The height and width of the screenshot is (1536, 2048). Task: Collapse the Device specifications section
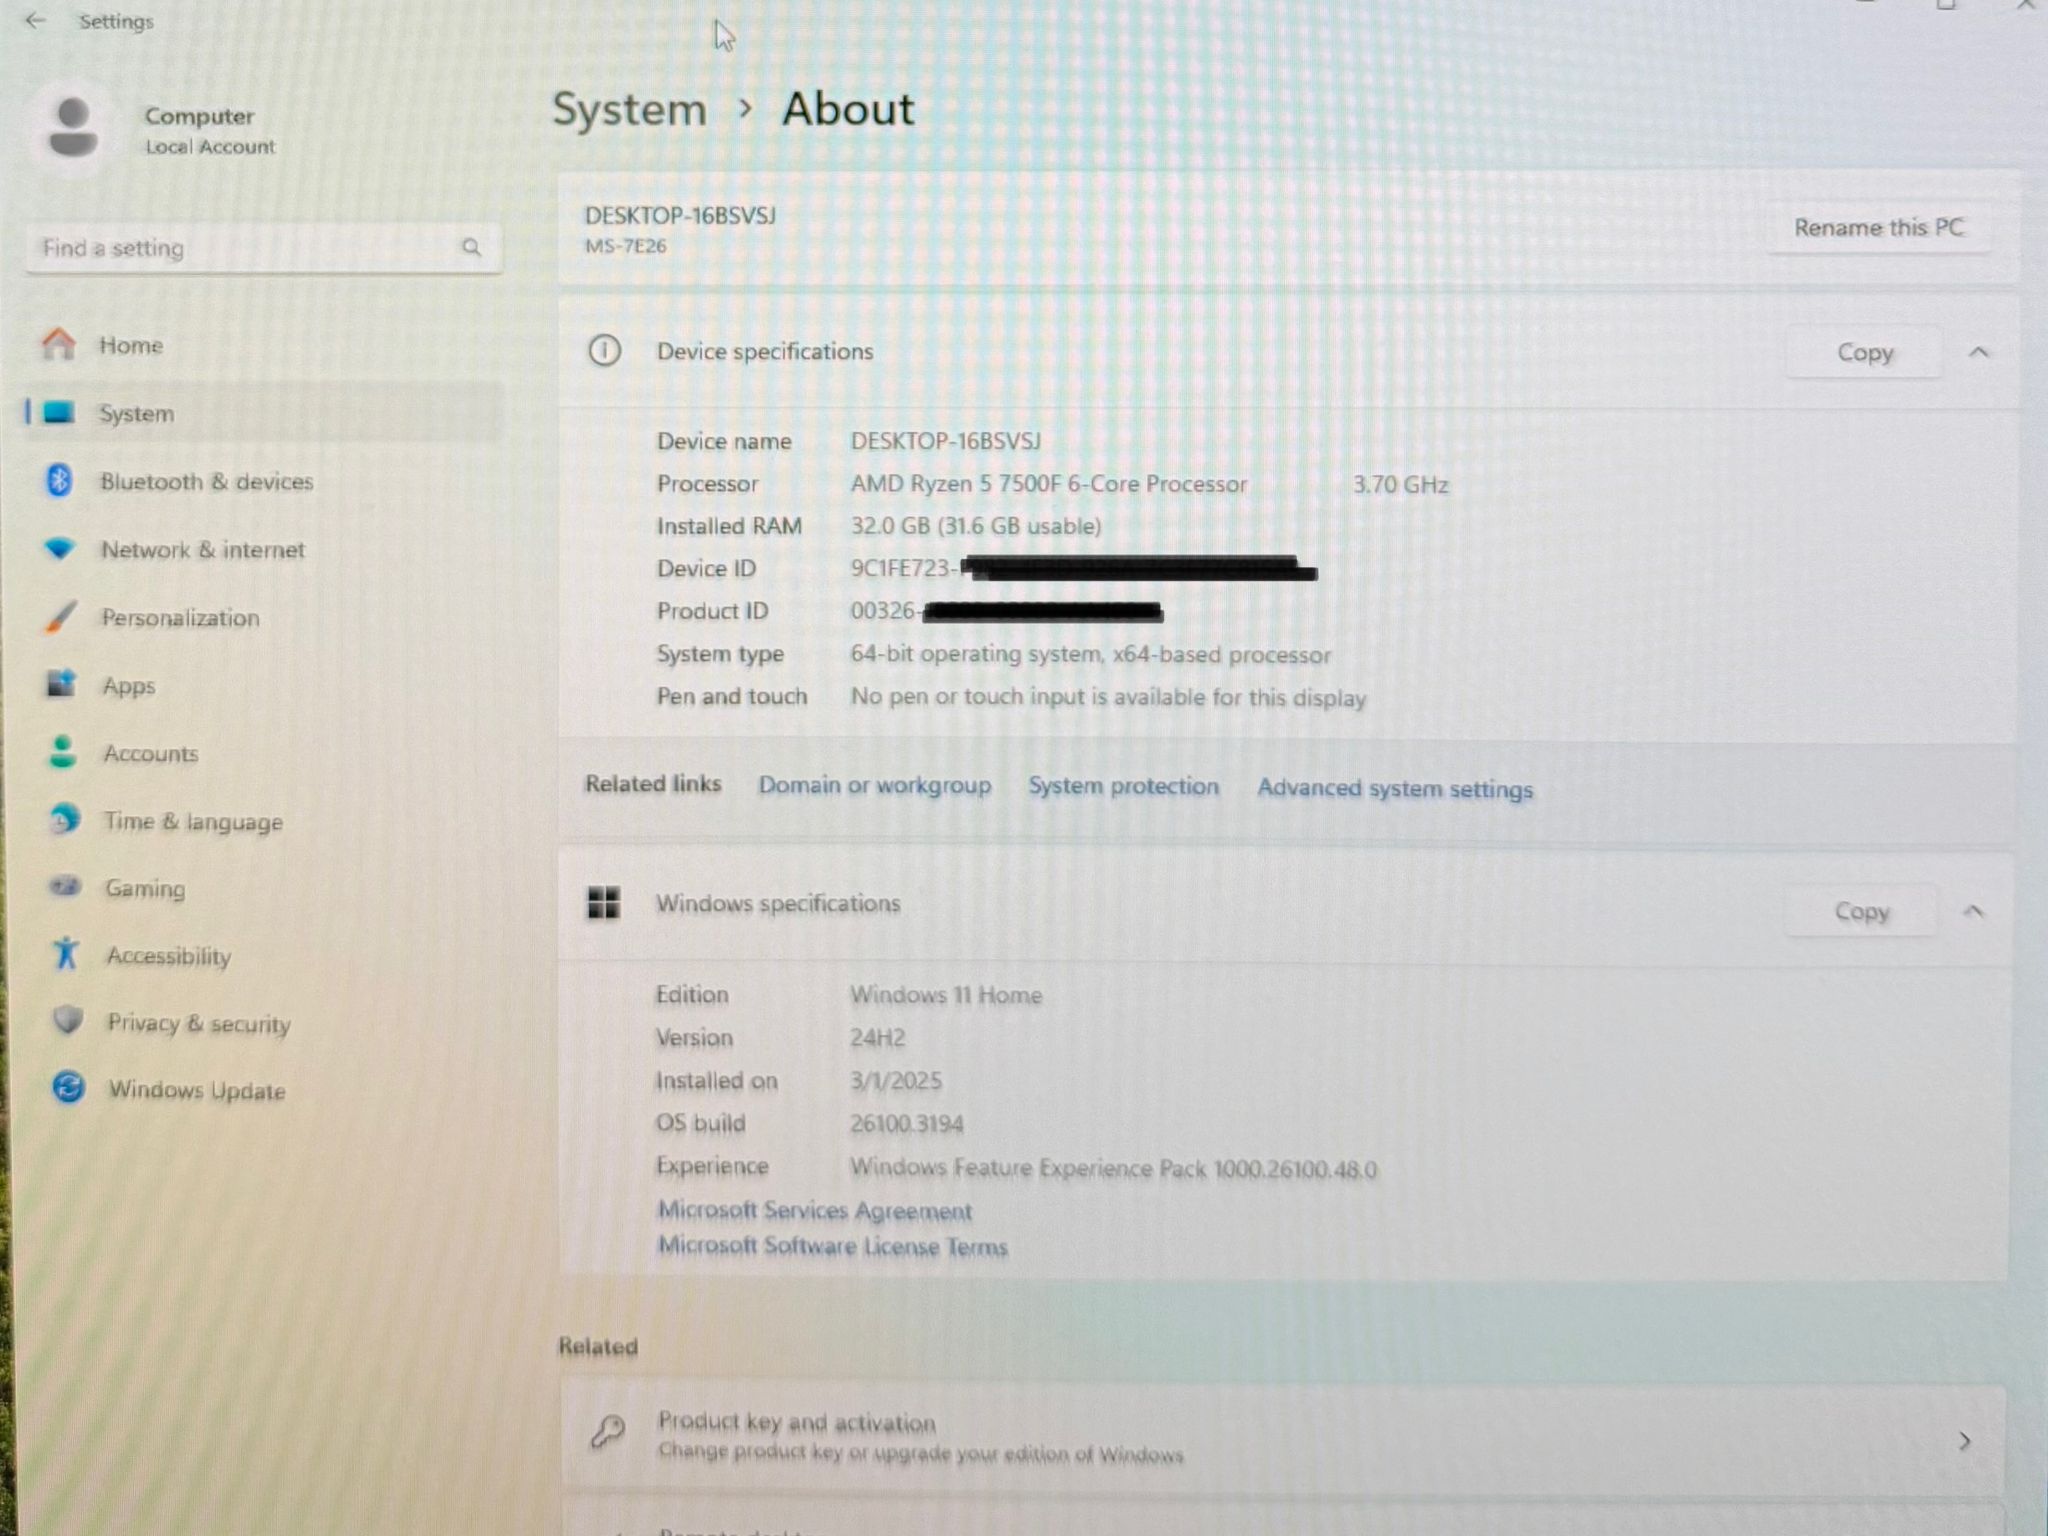[x=1978, y=352]
